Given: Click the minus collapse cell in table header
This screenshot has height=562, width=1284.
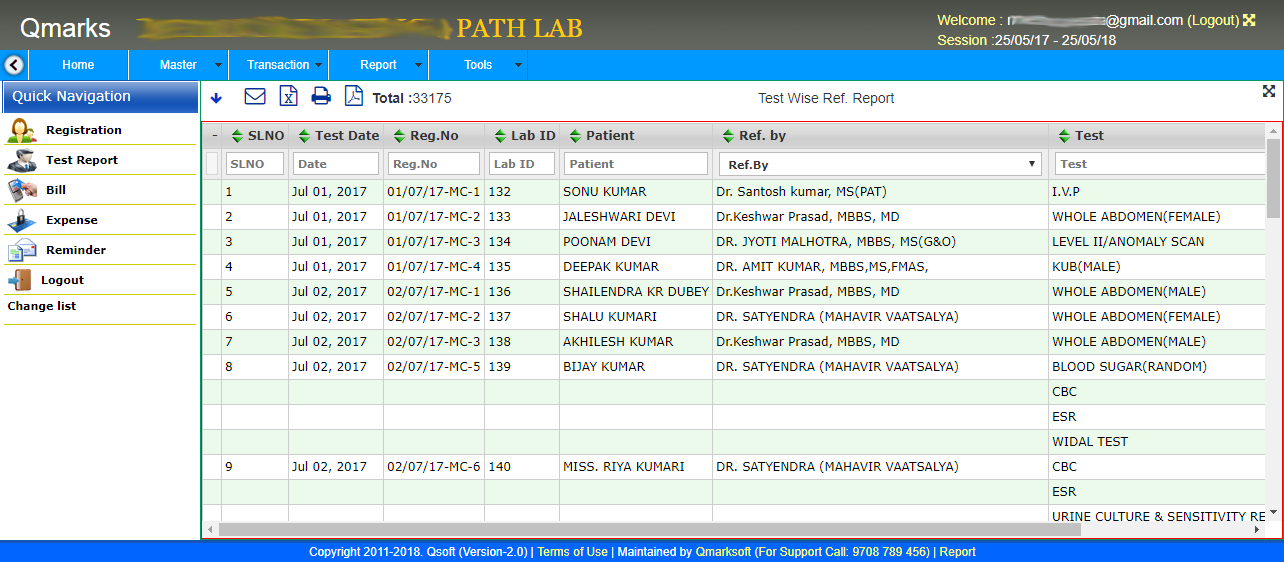Looking at the screenshot, I should 214,136.
